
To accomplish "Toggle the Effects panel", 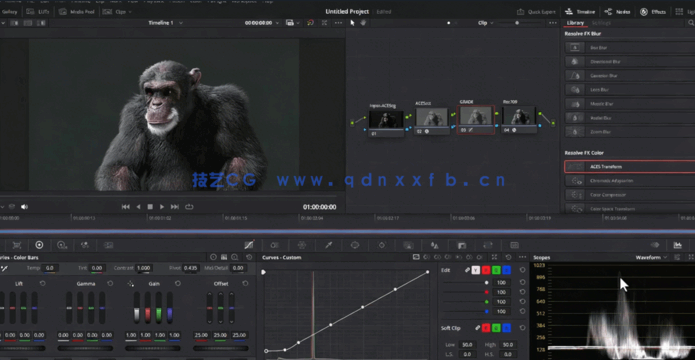I will 653,12.
